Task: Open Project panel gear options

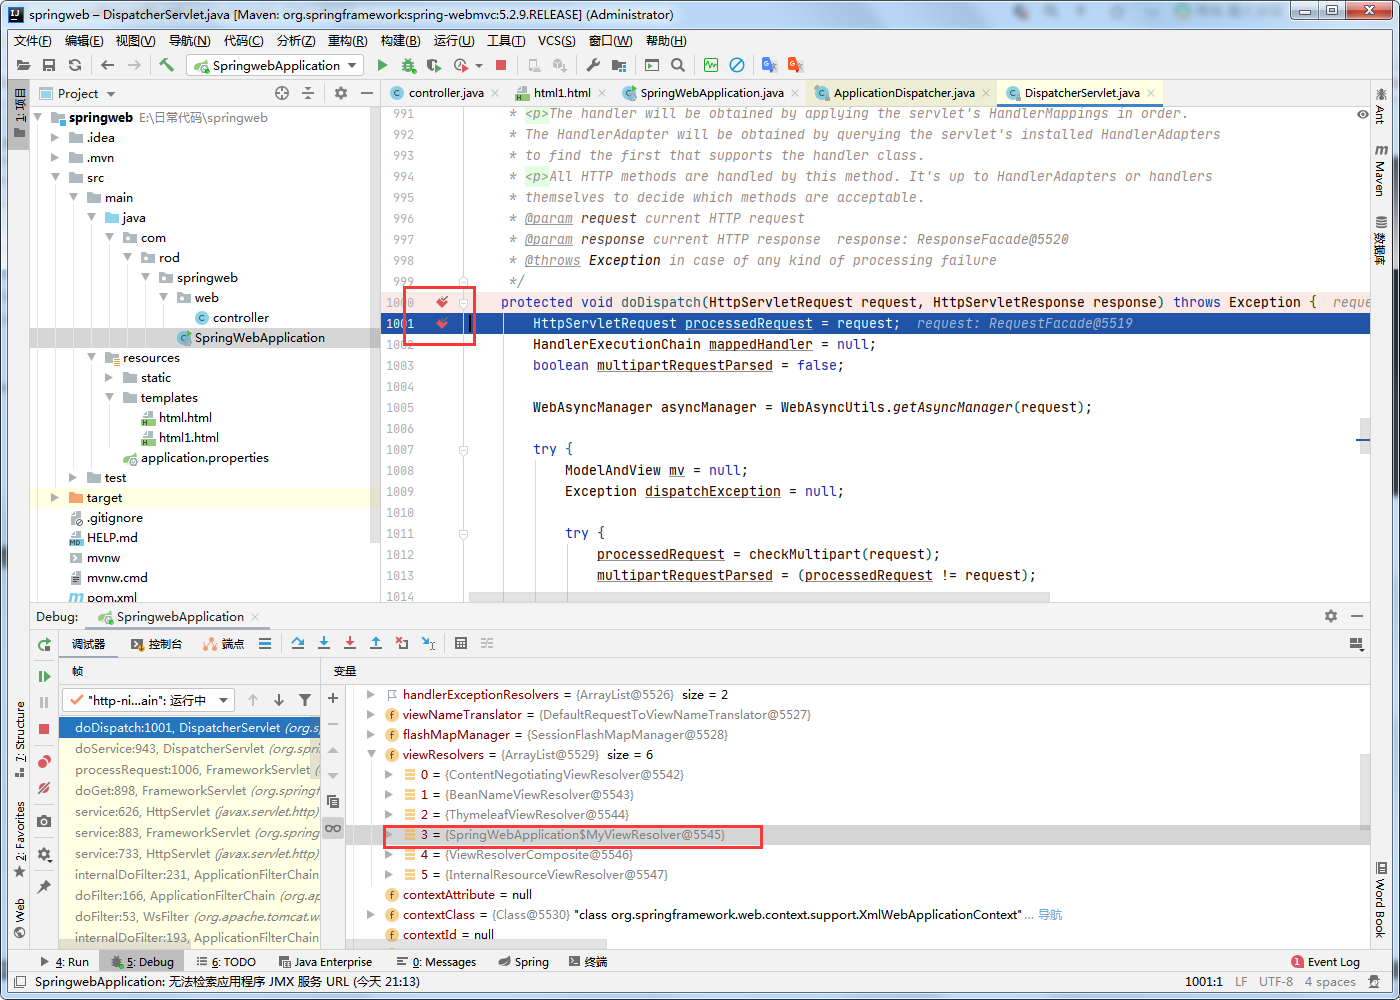Action: (341, 93)
